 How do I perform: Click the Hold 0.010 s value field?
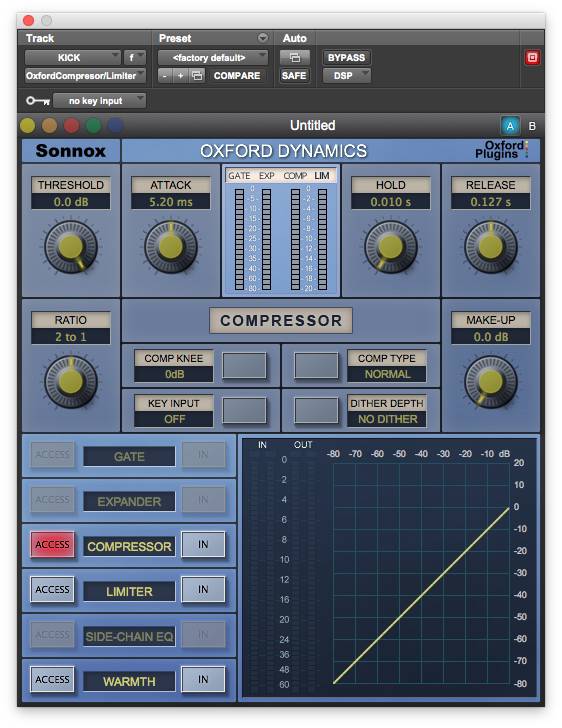[391, 202]
